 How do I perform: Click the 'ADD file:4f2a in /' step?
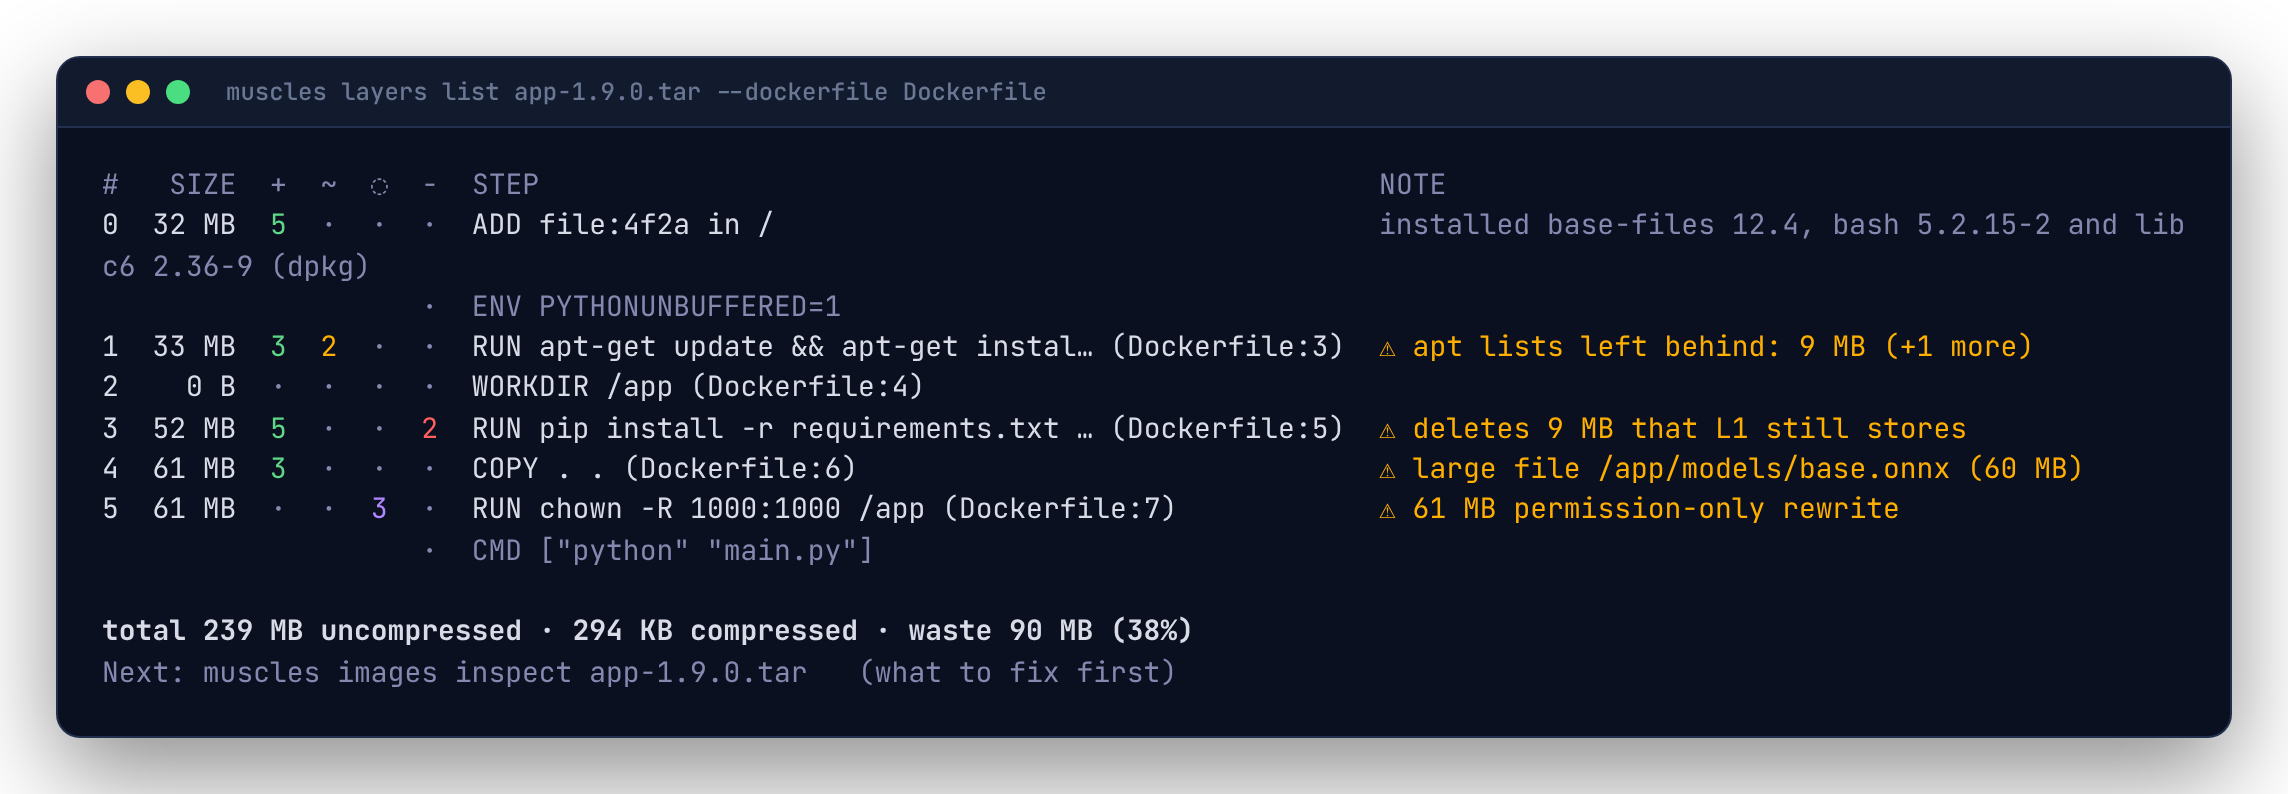[x=623, y=225]
